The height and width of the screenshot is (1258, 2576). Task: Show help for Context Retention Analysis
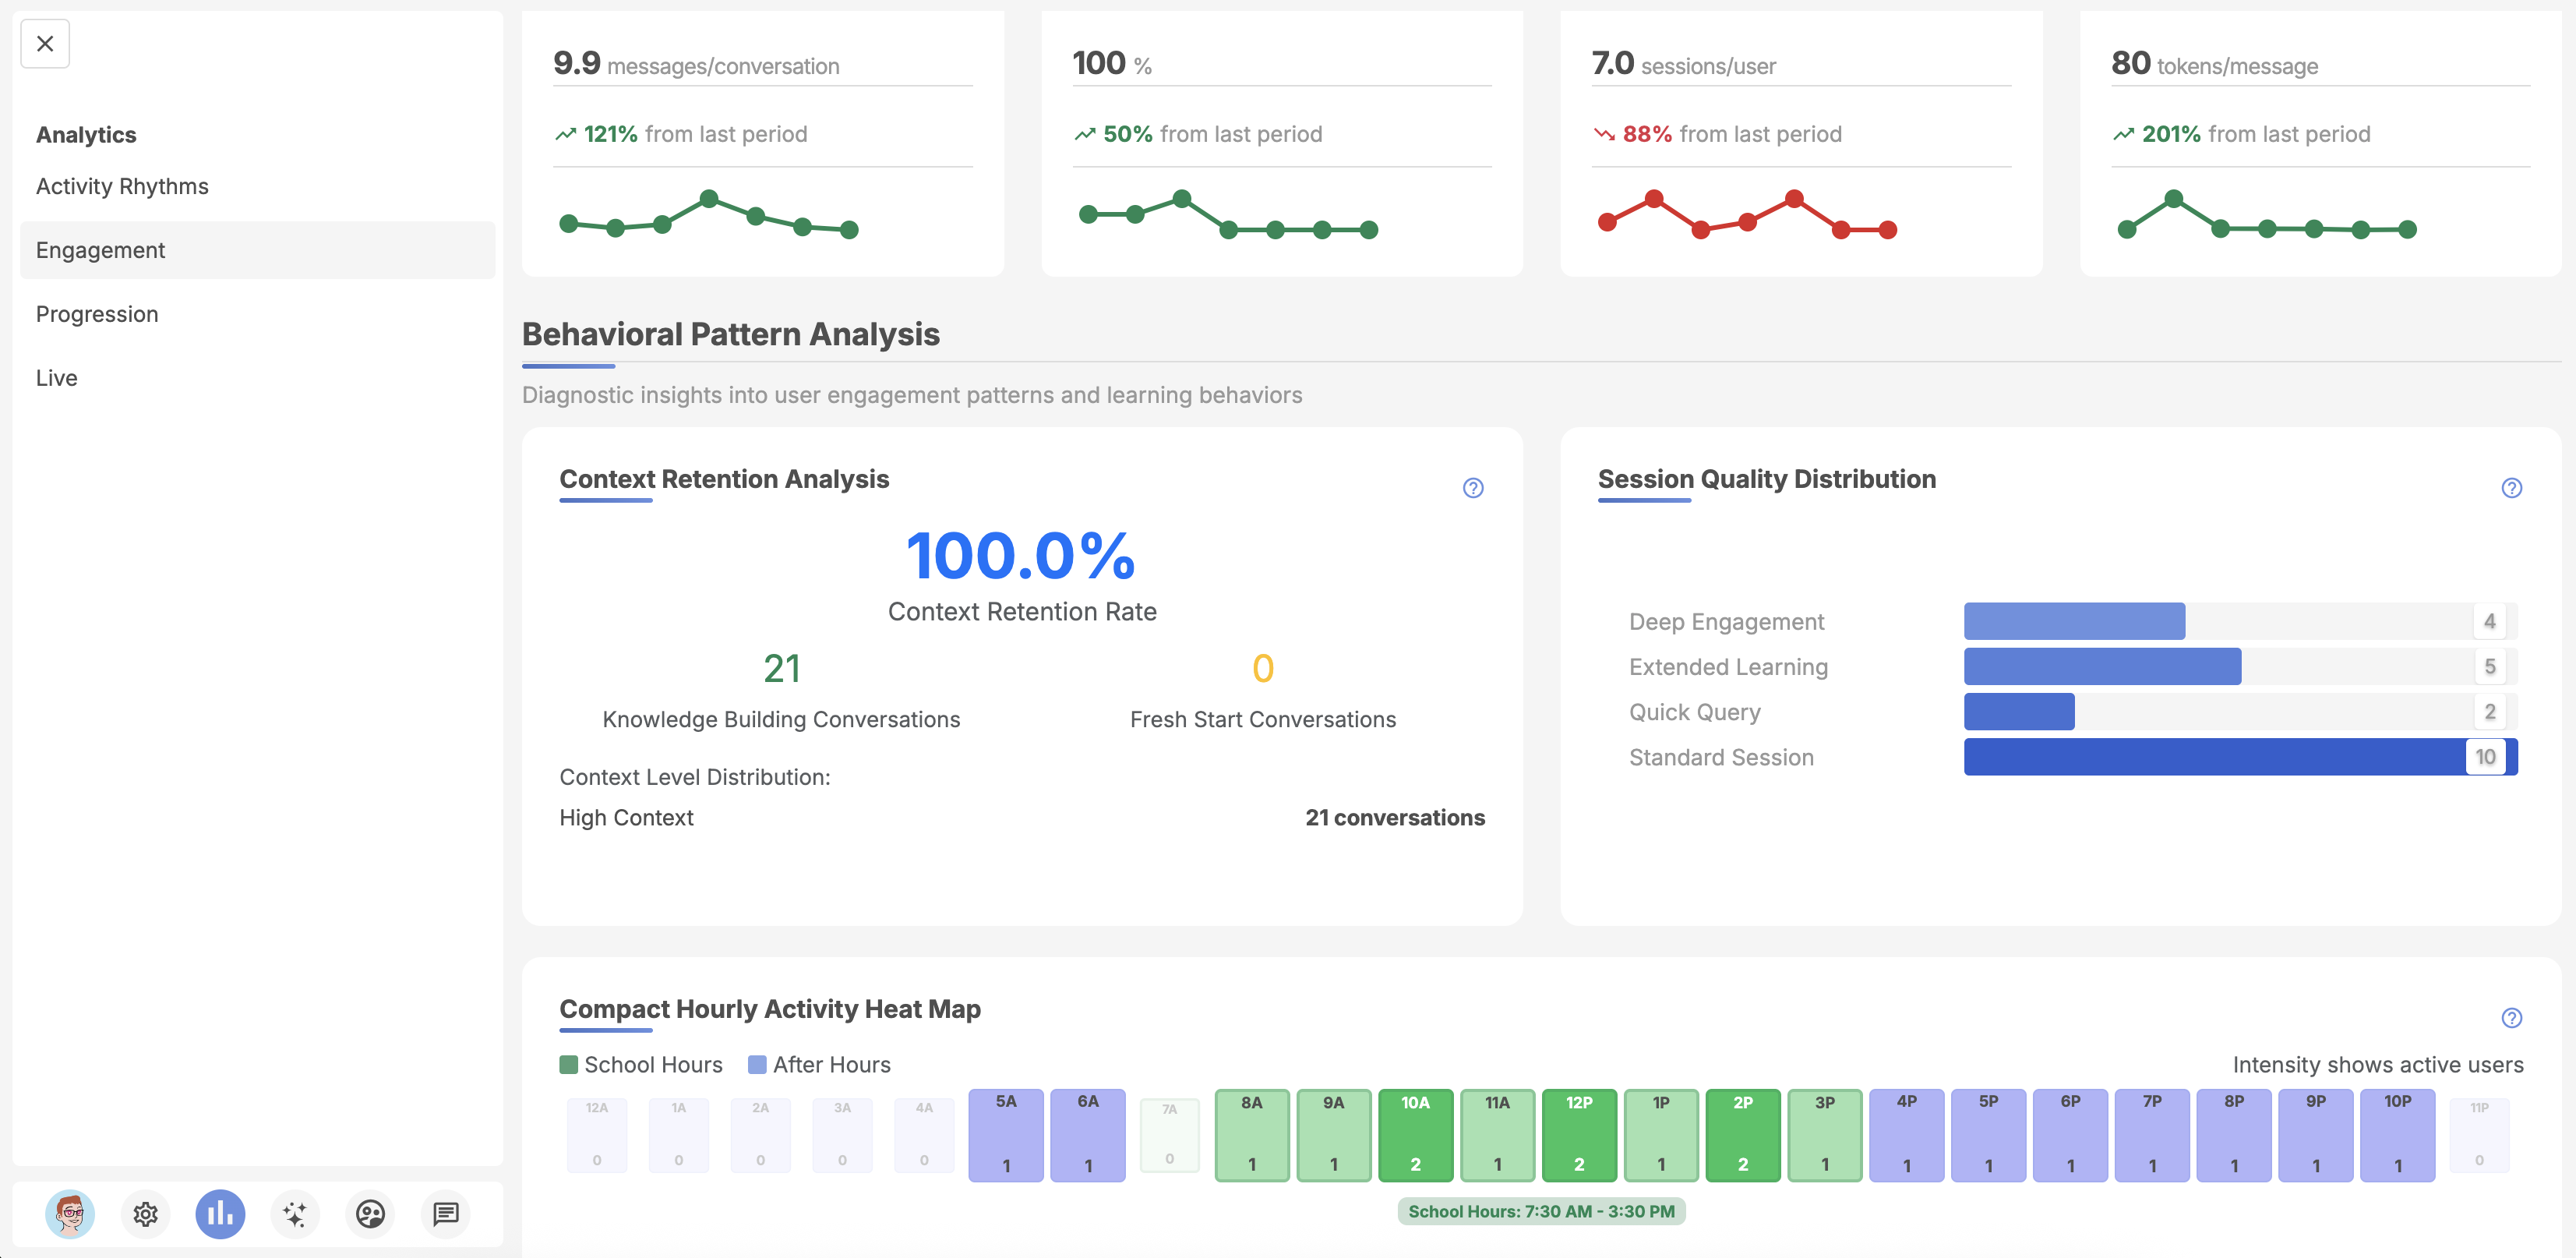click(1472, 488)
